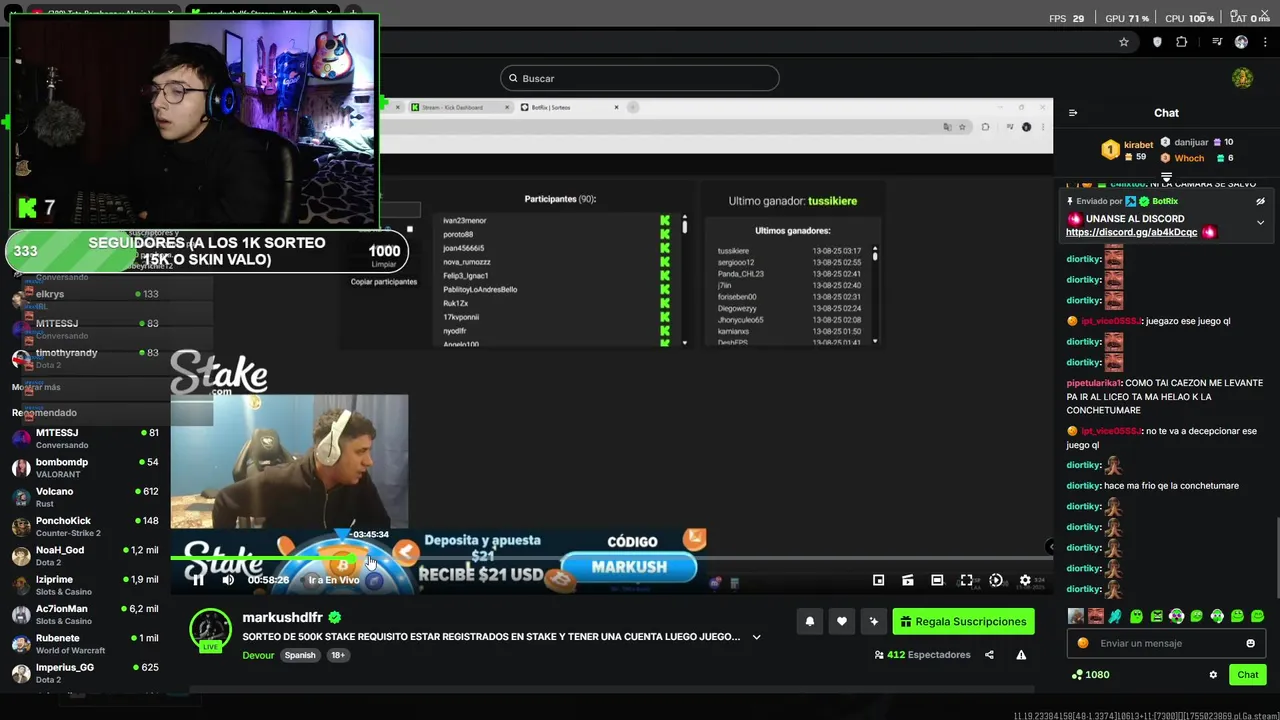Open mini player icon in video controls
Image resolution: width=1280 pixels, height=720 pixels.
[x=878, y=580]
